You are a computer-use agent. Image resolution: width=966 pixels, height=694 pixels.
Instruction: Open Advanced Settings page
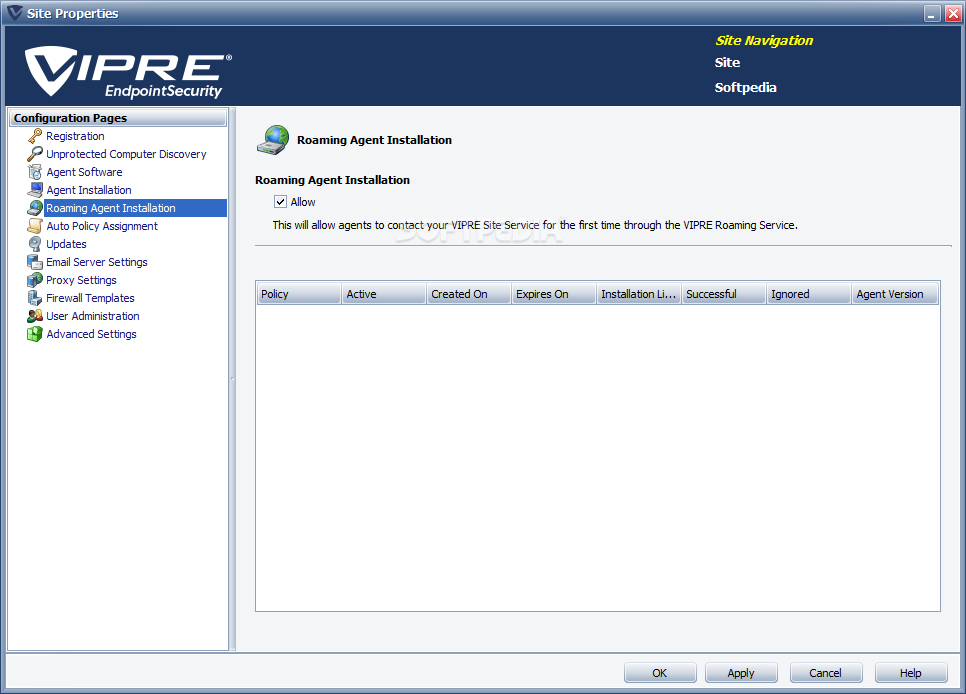pos(92,334)
